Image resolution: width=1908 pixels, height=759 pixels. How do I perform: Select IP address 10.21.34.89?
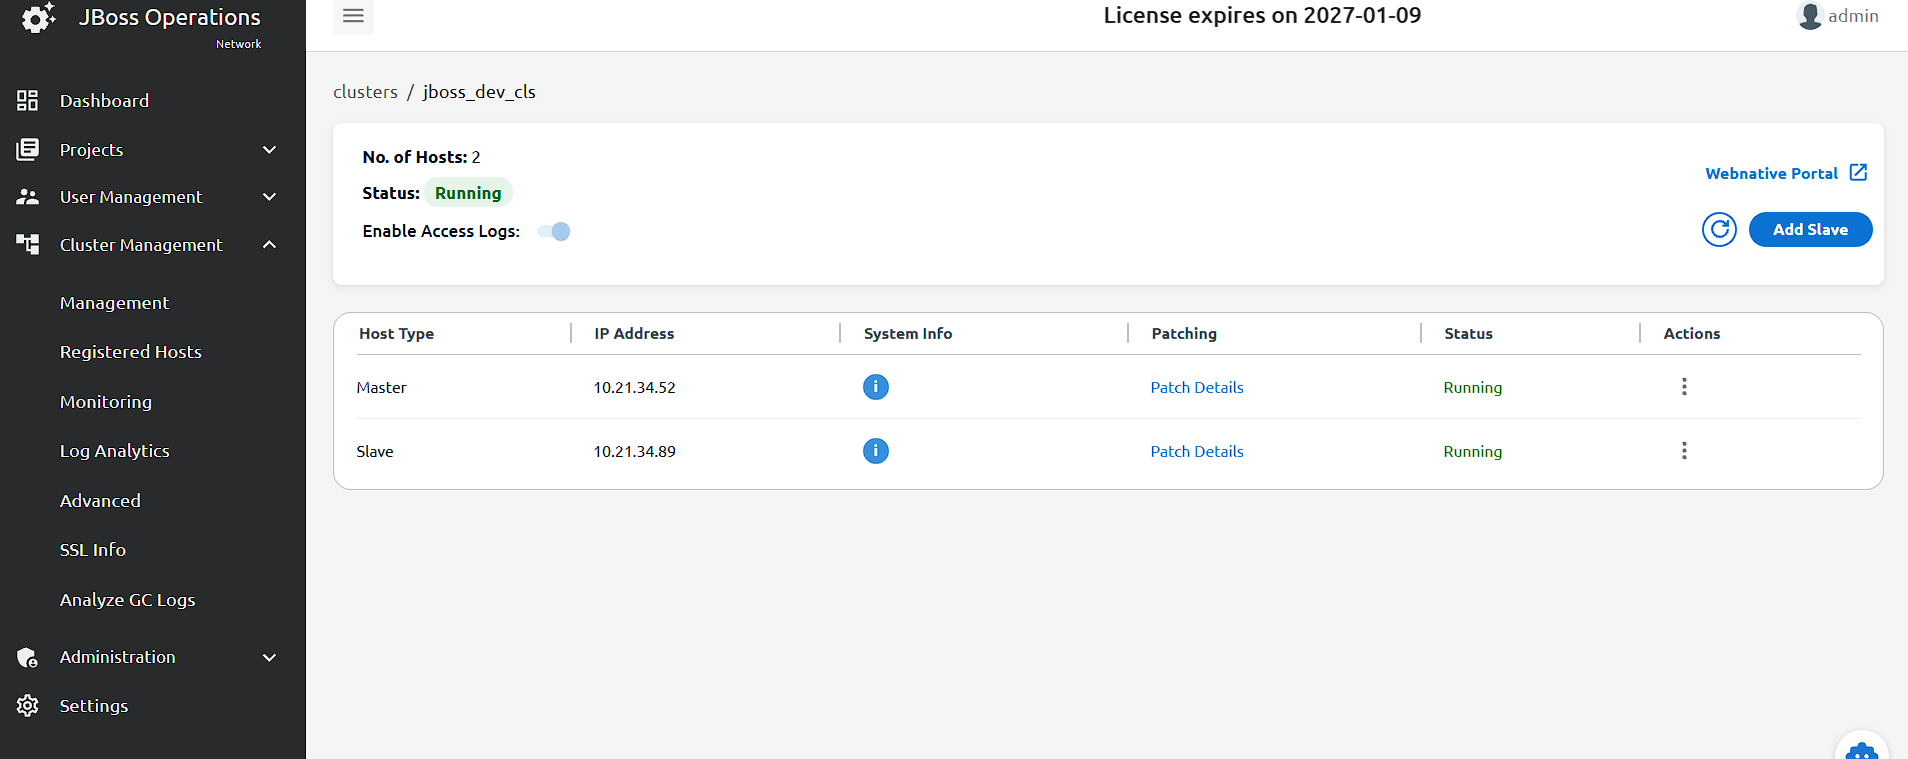[634, 451]
